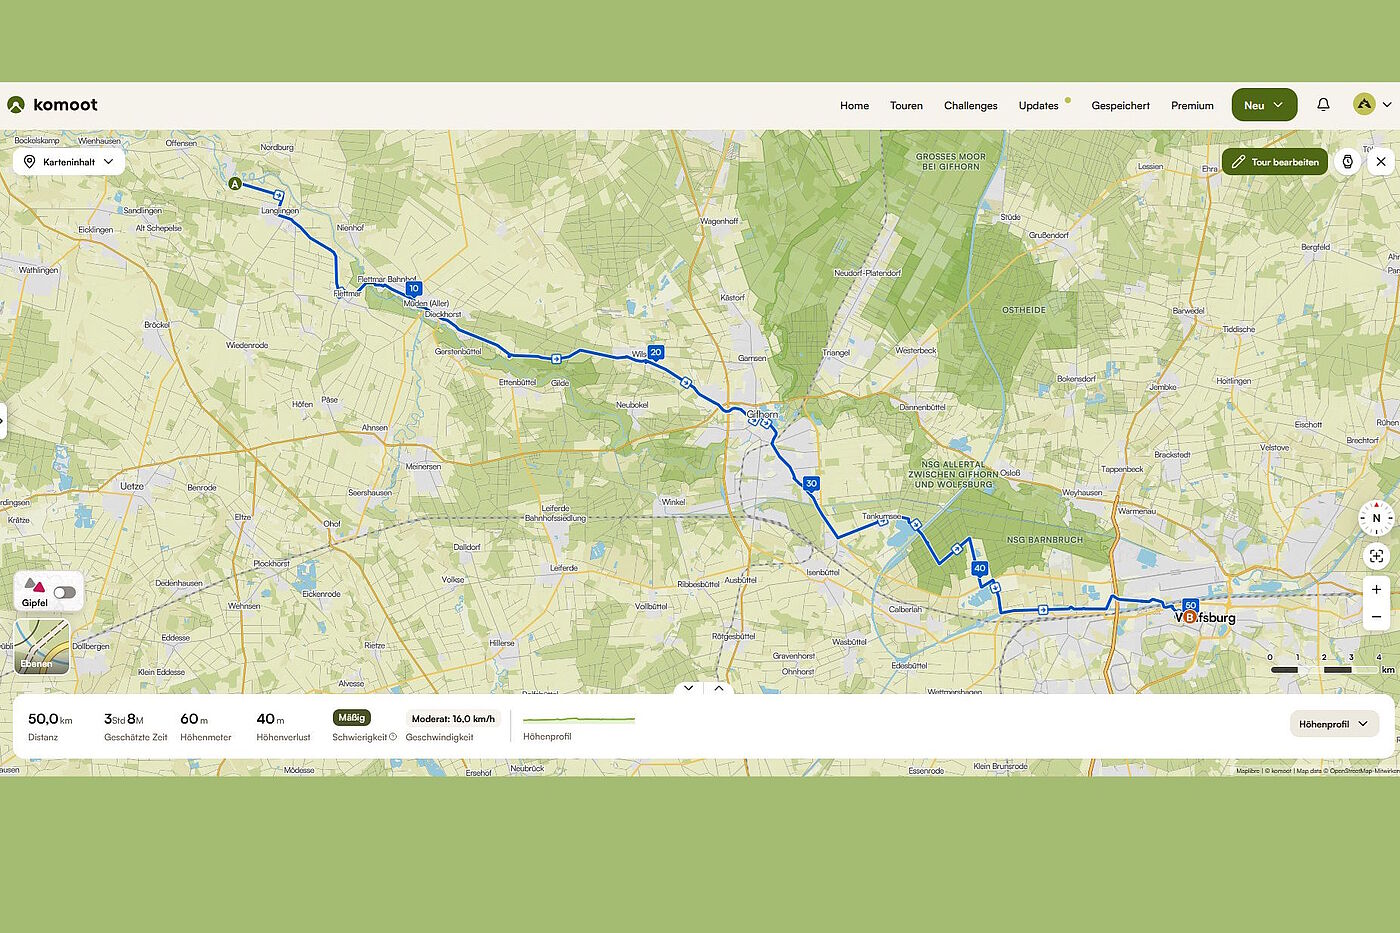The image size is (1400, 933).
Task: Open the komoot attribution link
Action: 1281,771
